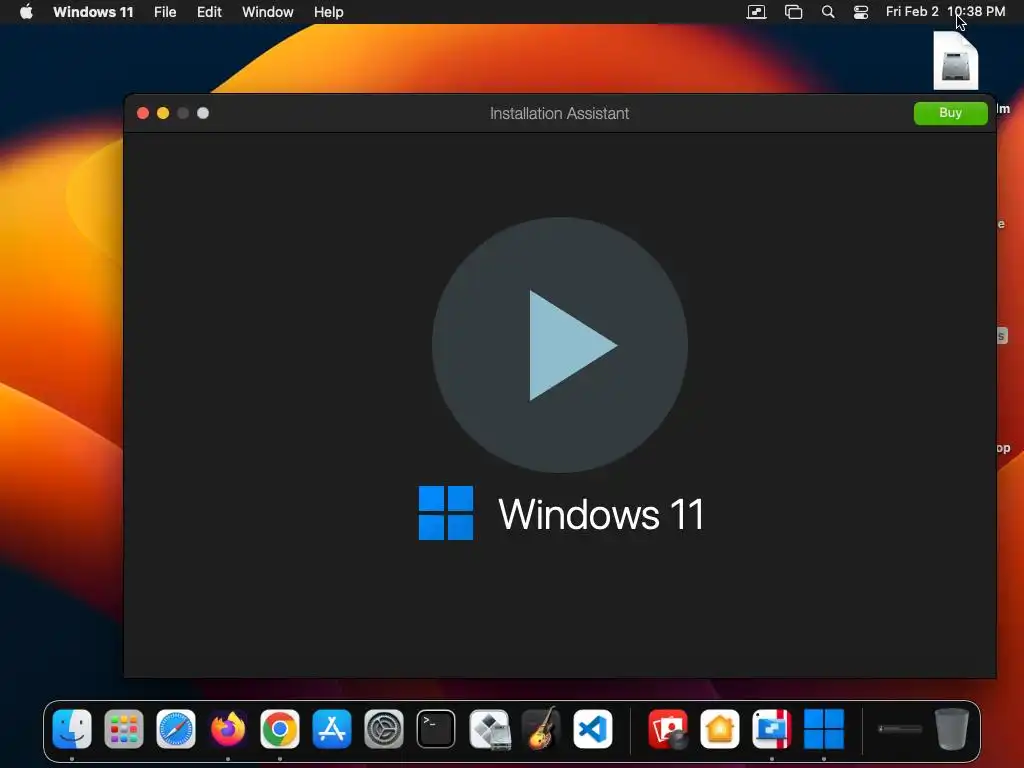Click the Windows 11 VM Dock icon

pos(824,728)
